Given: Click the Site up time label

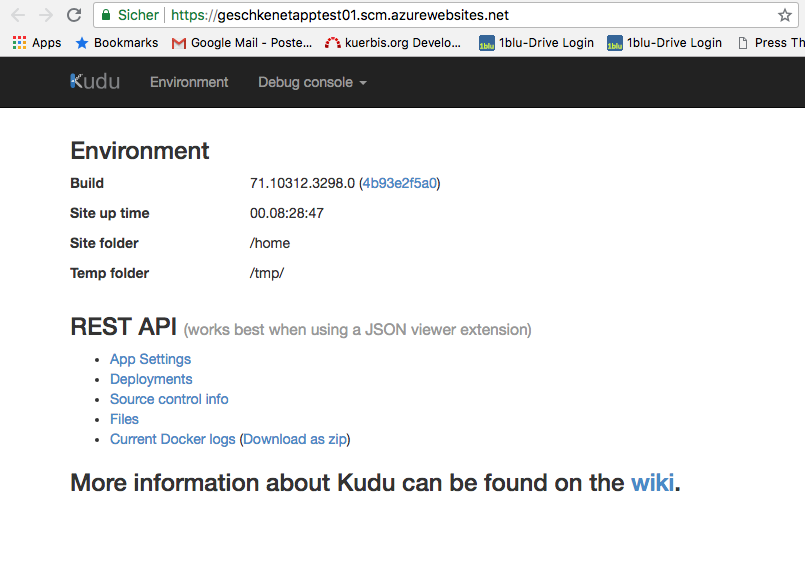Looking at the screenshot, I should pyautogui.click(x=109, y=213).
